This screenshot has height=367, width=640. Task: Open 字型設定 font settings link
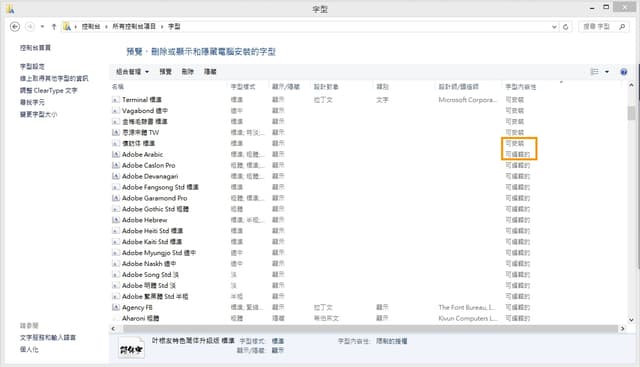[x=32, y=66]
